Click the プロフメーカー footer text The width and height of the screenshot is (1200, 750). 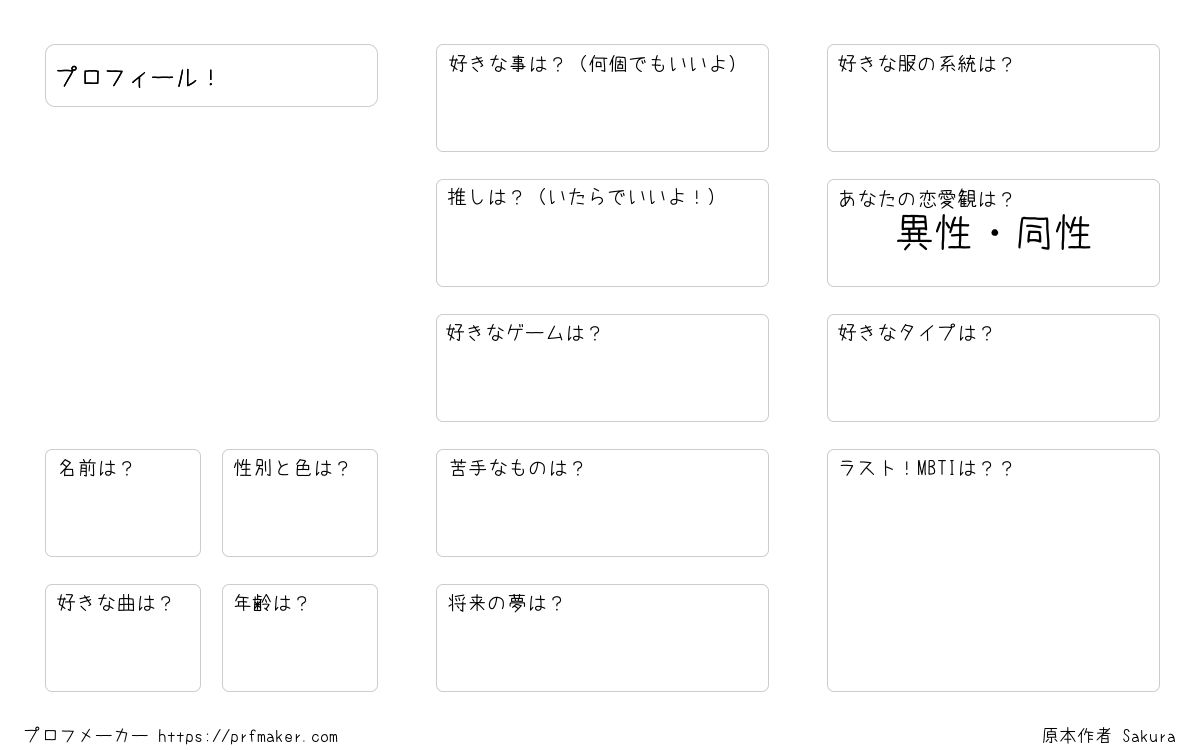tap(86, 736)
